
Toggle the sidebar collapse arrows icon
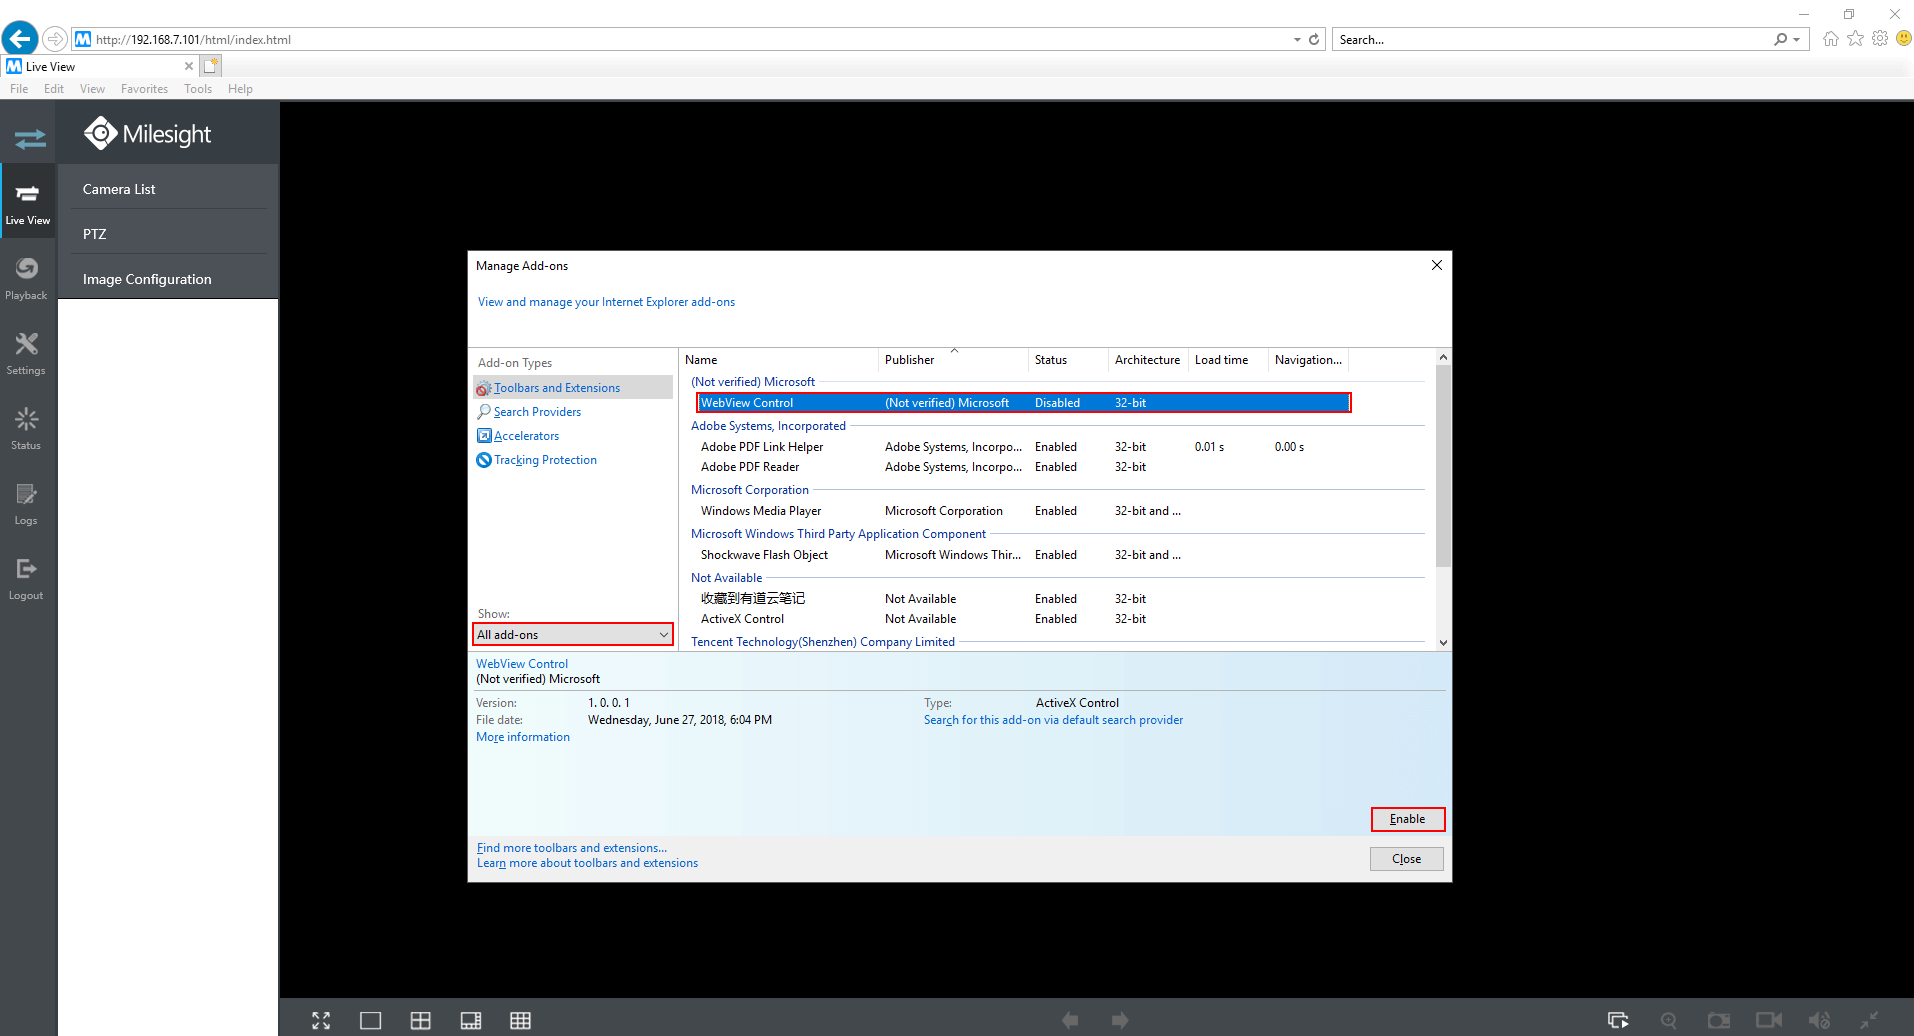30,138
